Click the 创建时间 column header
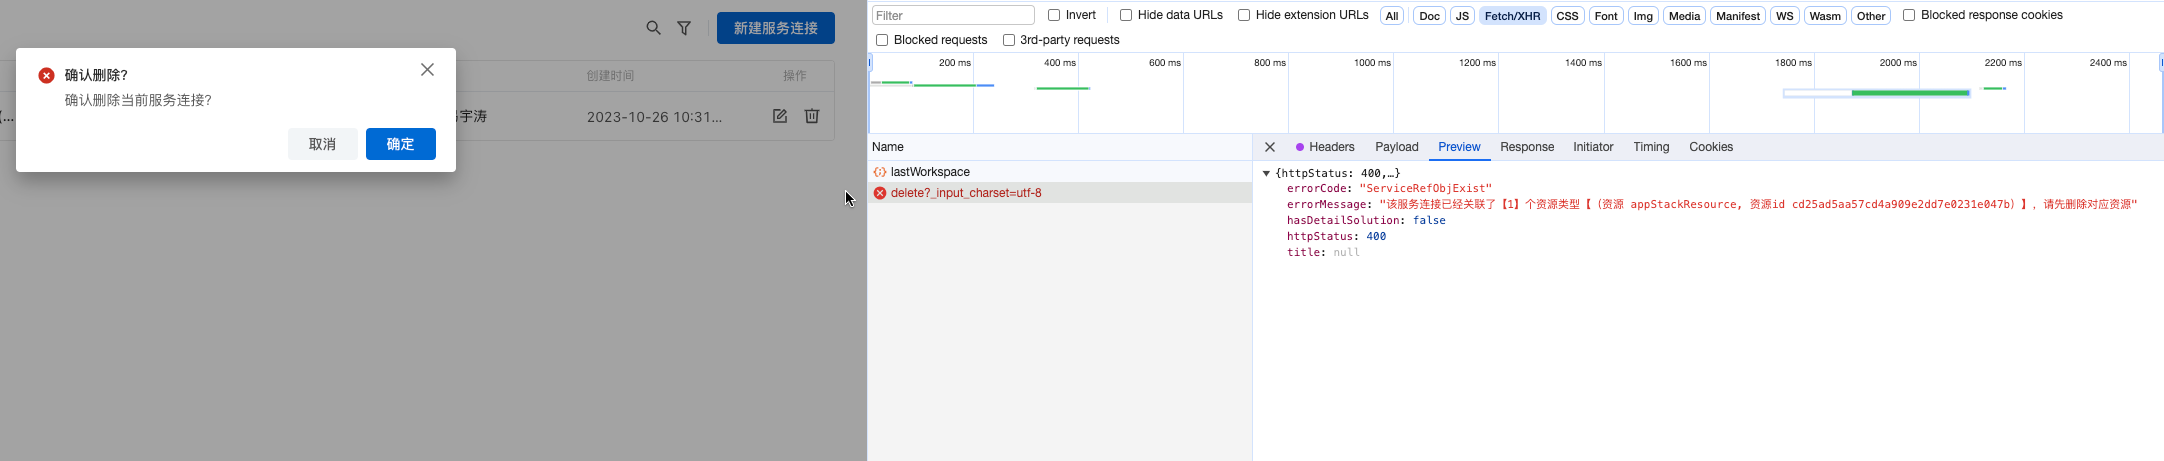 (x=610, y=76)
